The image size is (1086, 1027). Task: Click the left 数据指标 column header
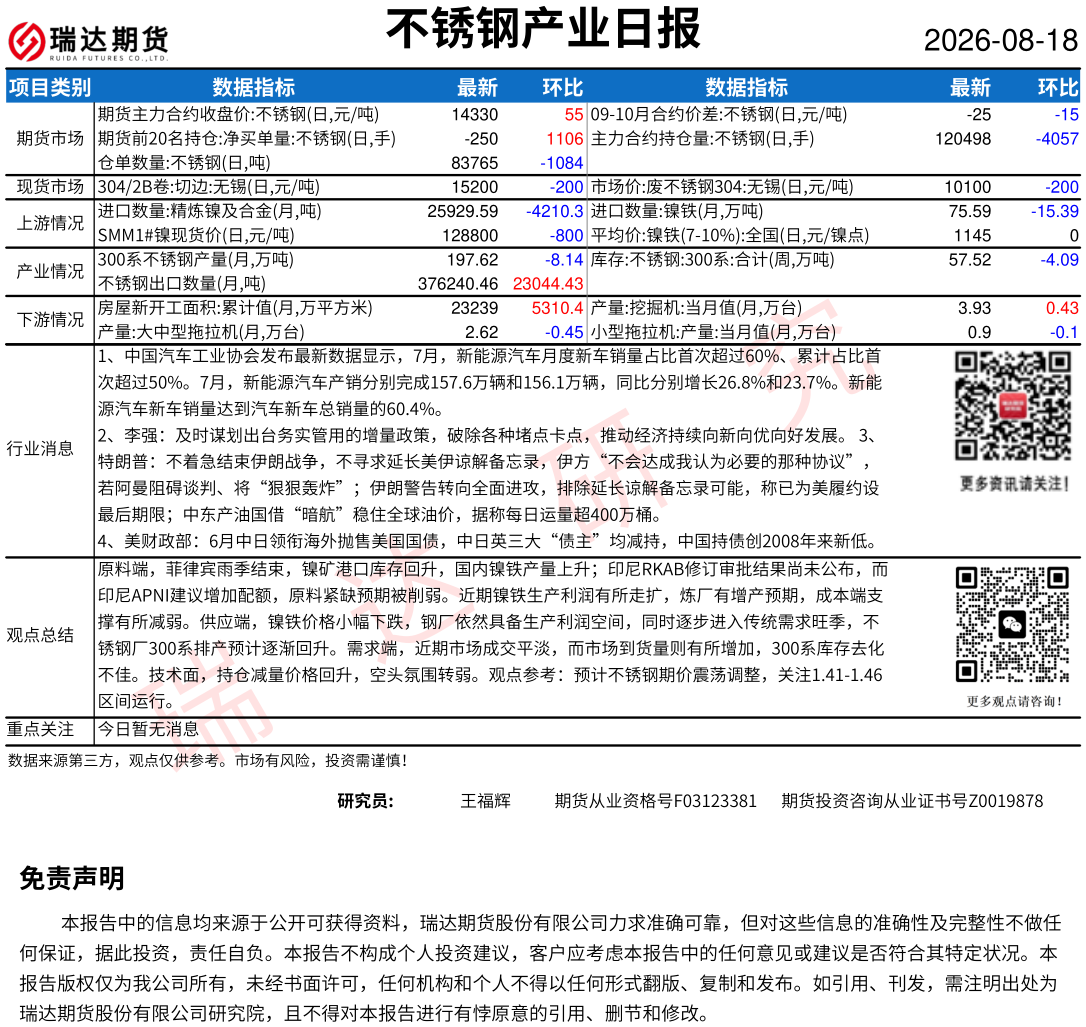click(x=253, y=87)
